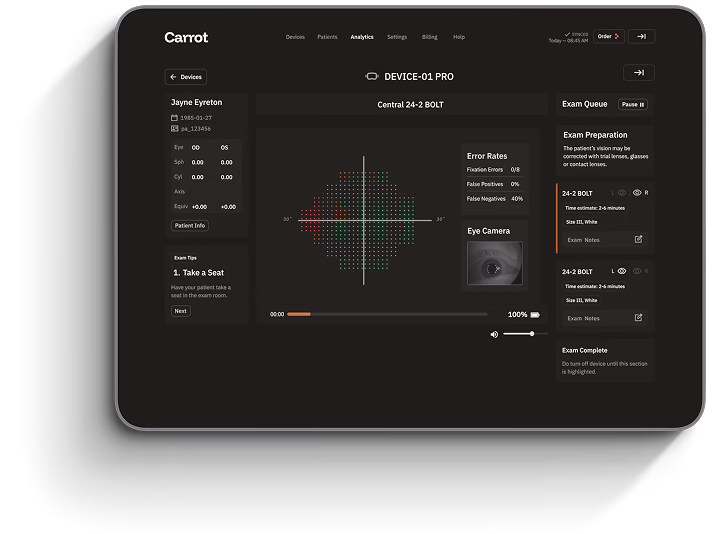The width and height of the screenshot is (712, 534).
Task: Switch to the Analytics menu item
Action: 362,37
